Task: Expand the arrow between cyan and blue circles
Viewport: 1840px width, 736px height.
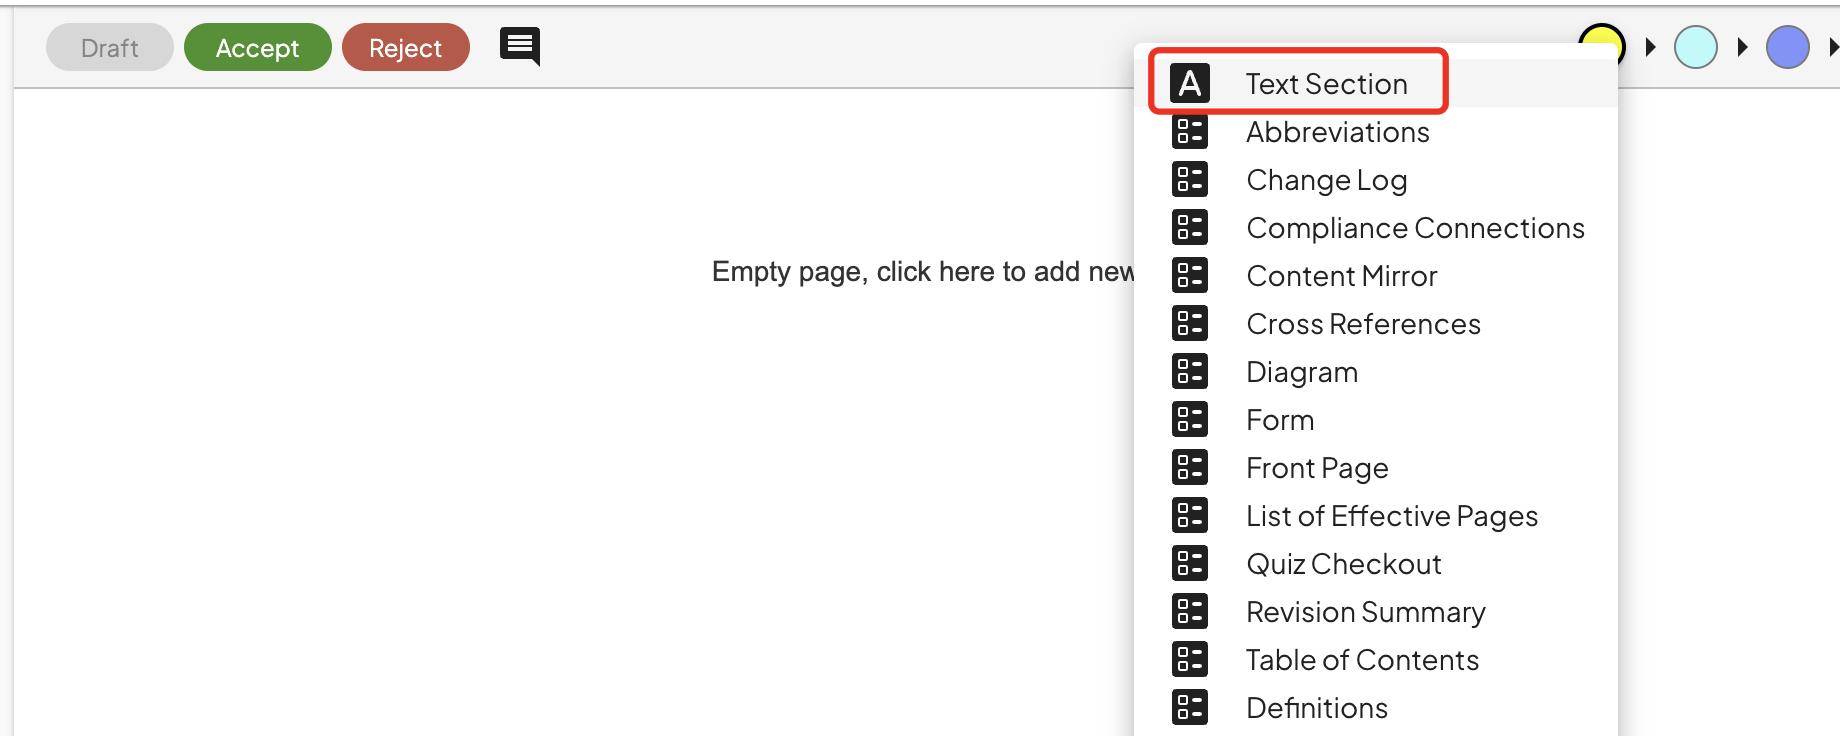Action: pyautogui.click(x=1743, y=46)
